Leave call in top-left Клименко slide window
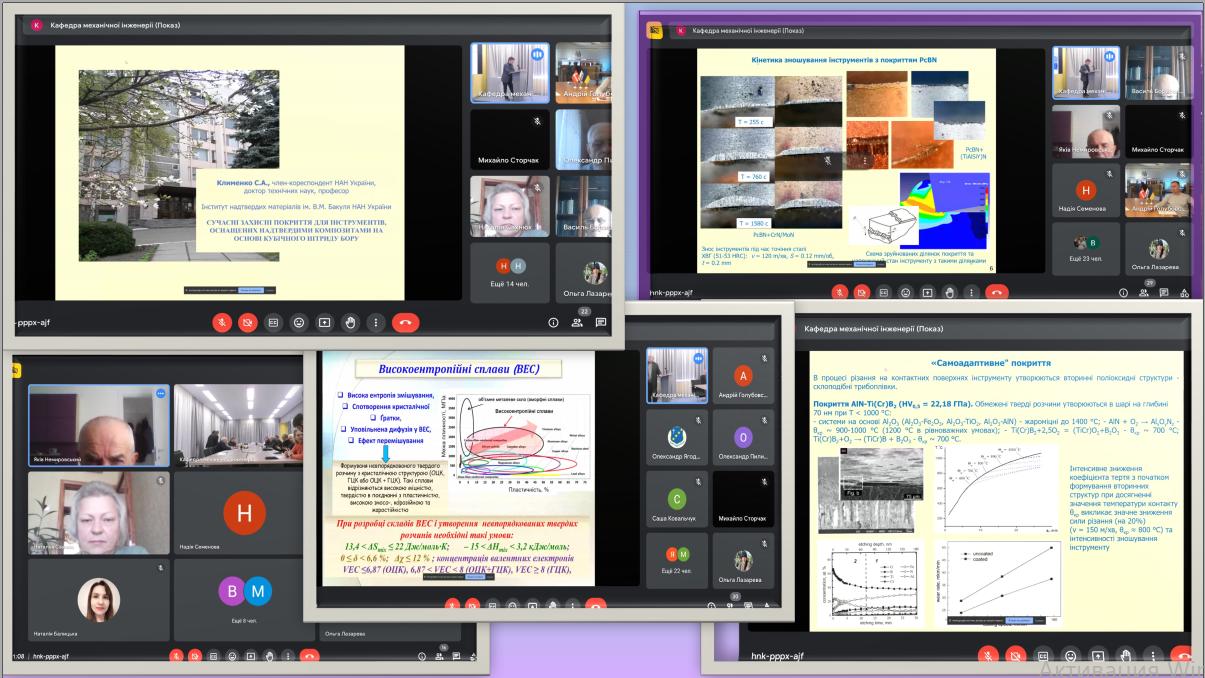 [405, 323]
